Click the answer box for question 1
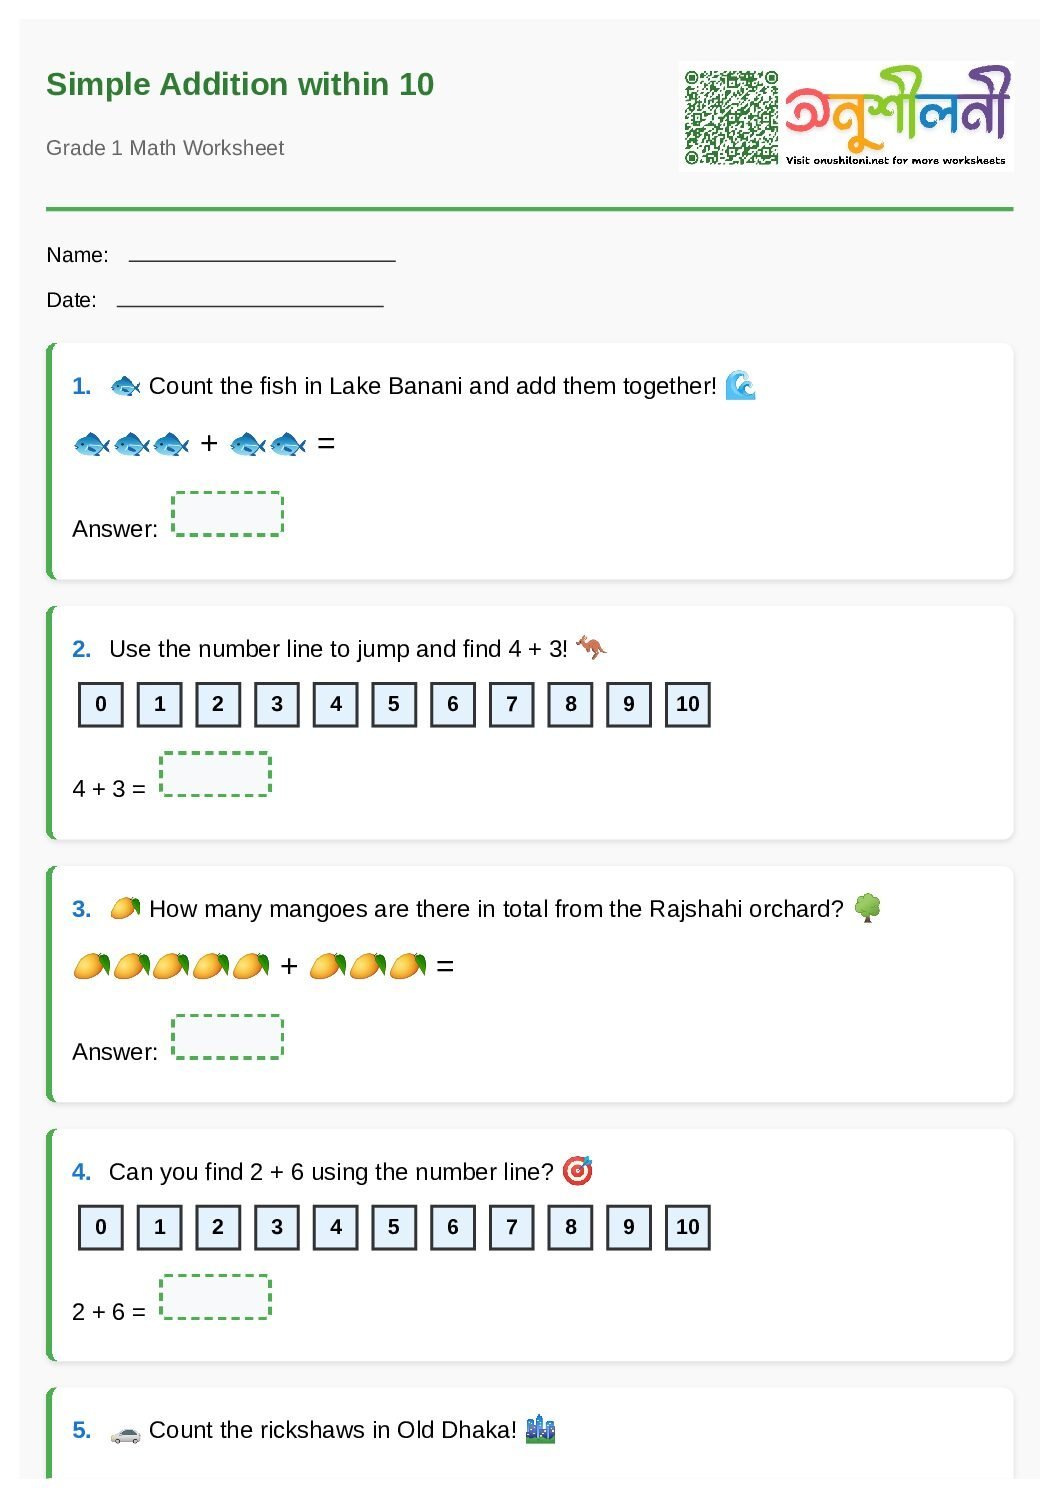 tap(228, 514)
